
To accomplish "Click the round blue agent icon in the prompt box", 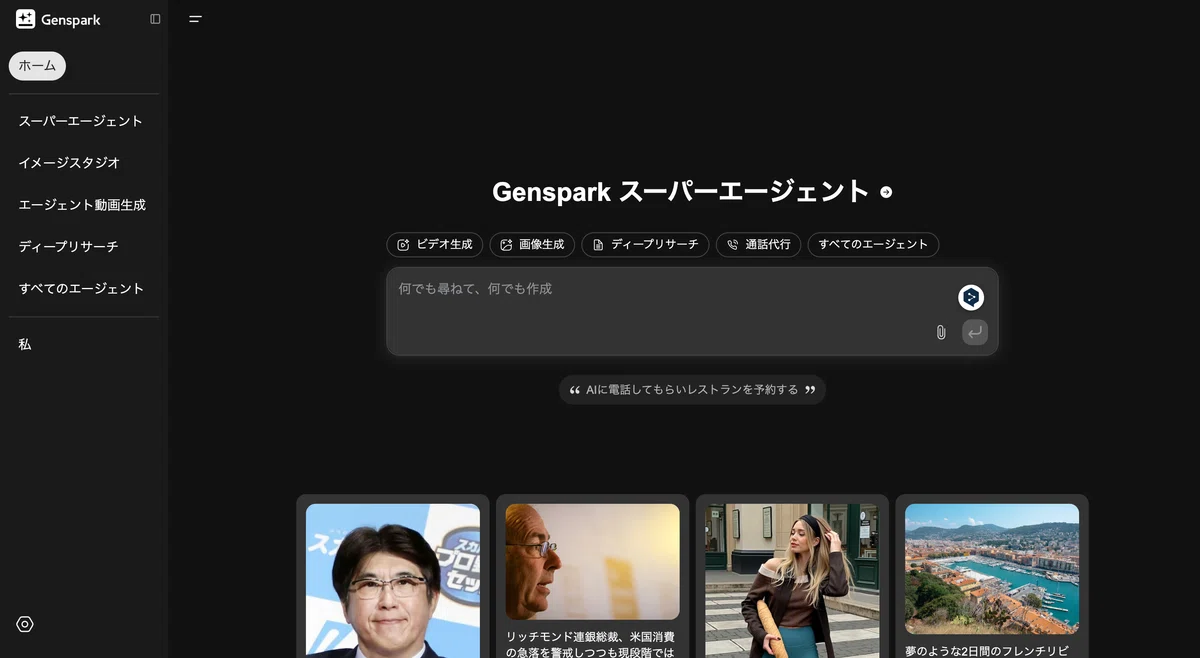I will tap(971, 297).
